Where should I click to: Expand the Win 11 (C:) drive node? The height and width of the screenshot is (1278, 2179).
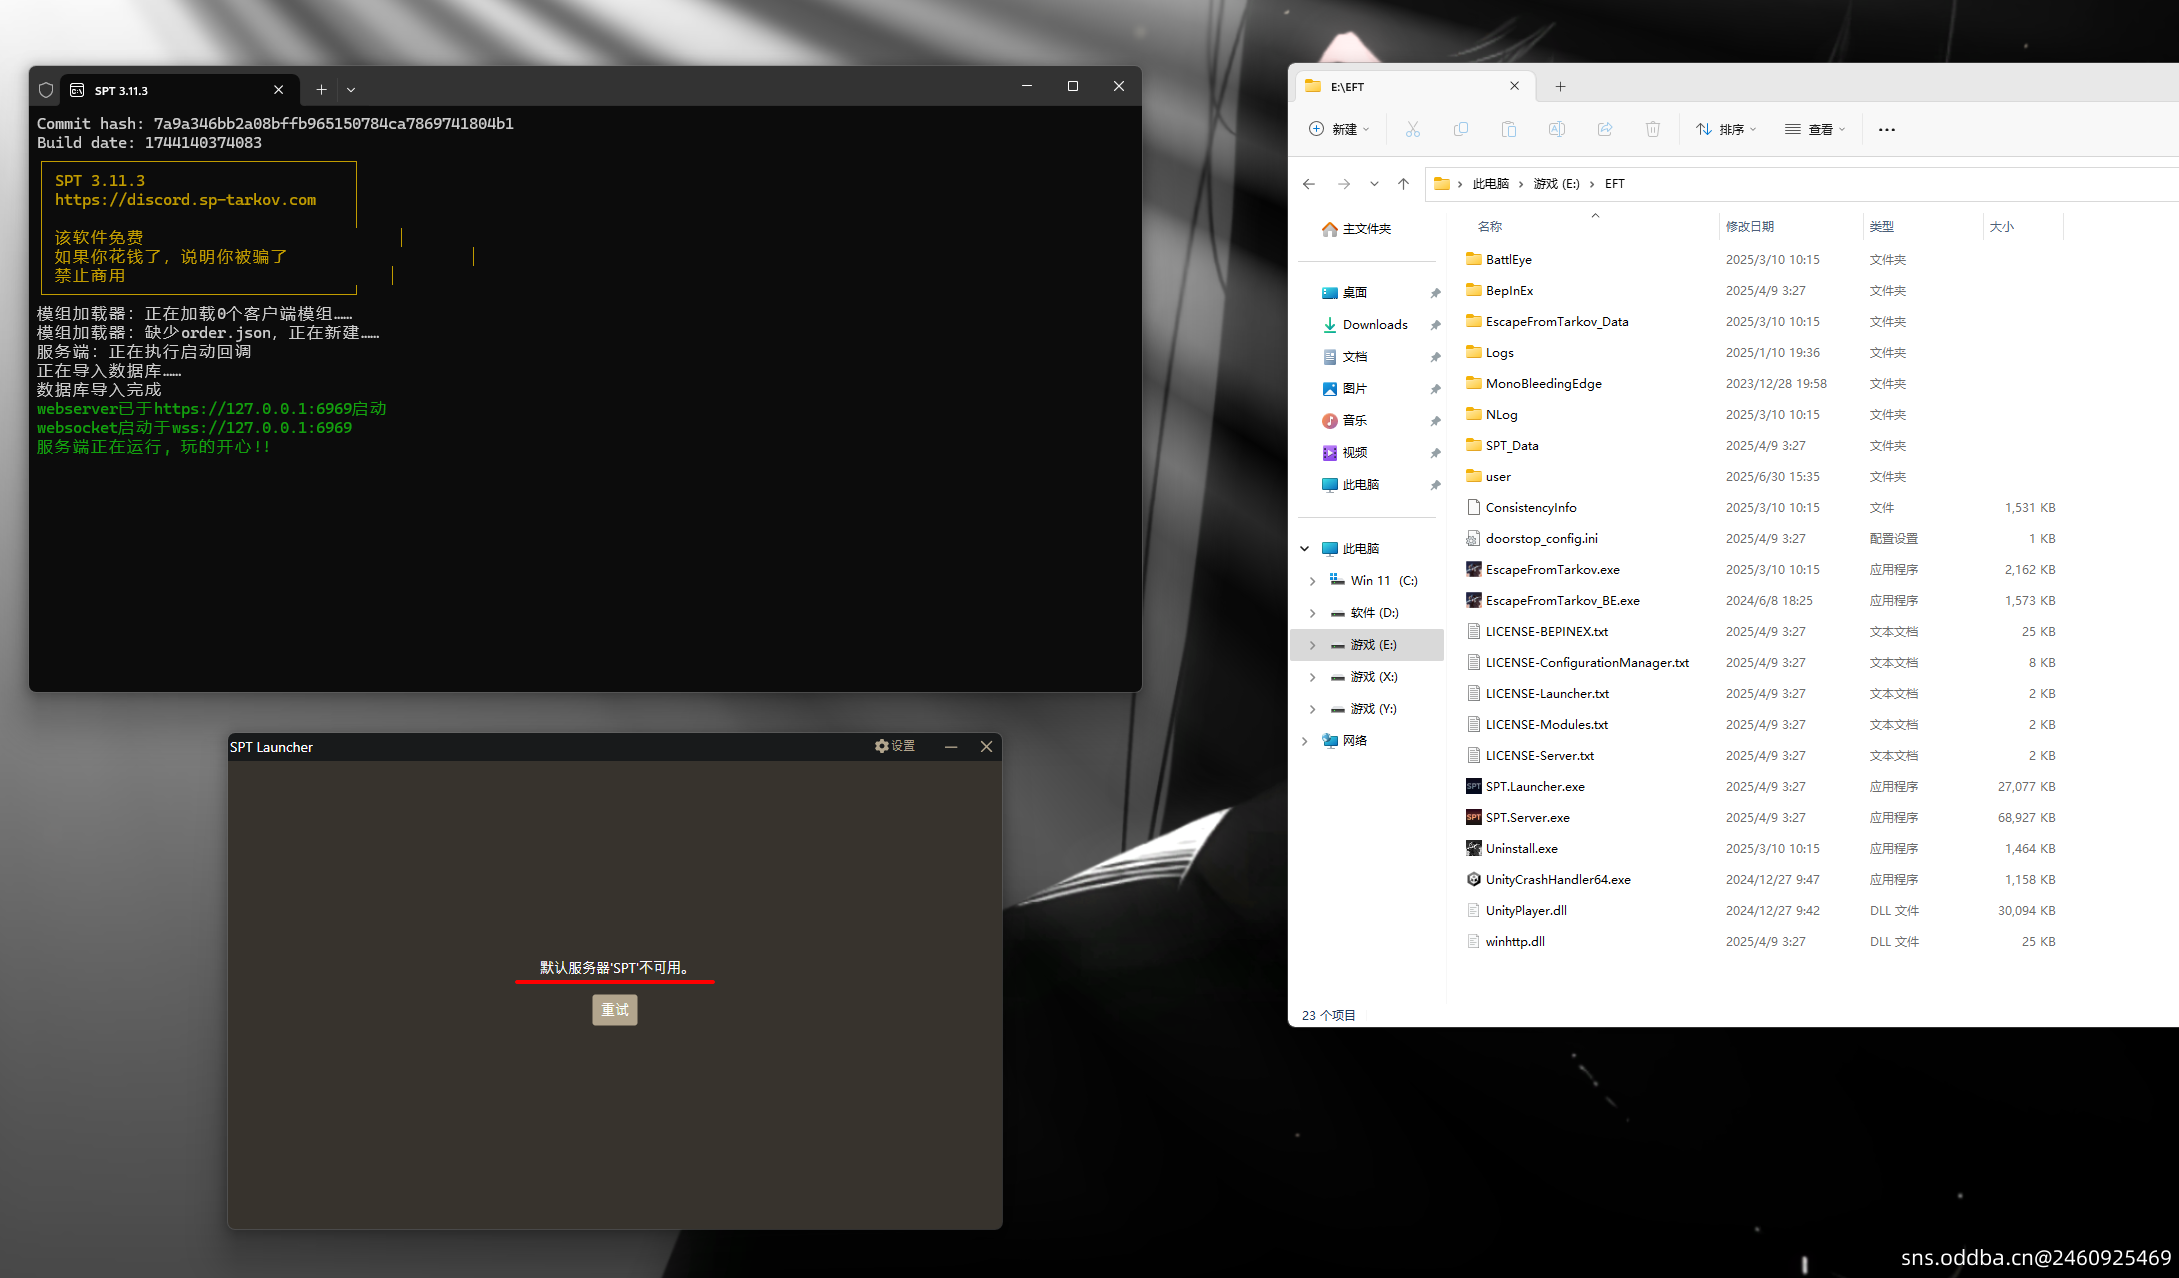click(x=1313, y=581)
